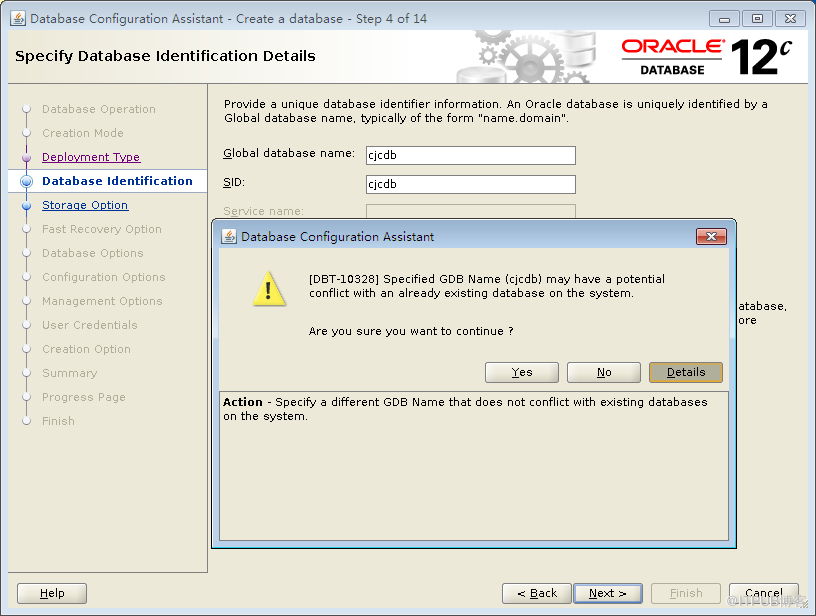The height and width of the screenshot is (616, 816).
Task: Maximize the main wizard window
Action: (x=757, y=19)
